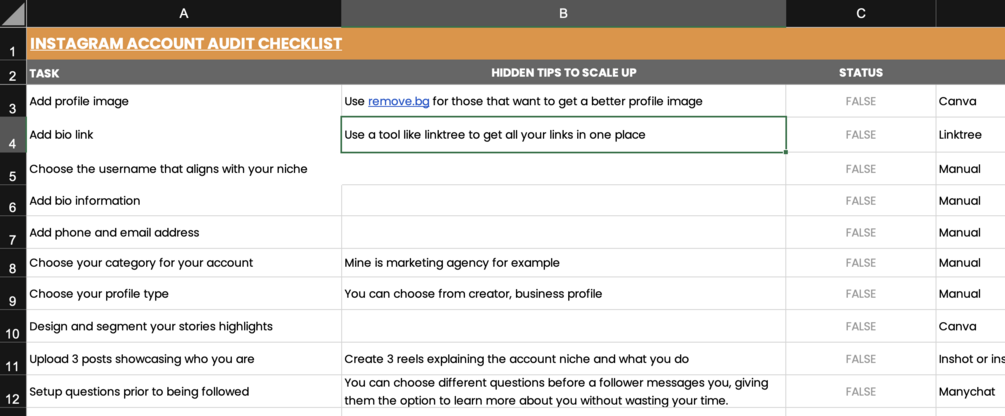1005x416 pixels.
Task: Select the HIDDEN TIPS TO SCALE UP header
Action: coord(563,73)
